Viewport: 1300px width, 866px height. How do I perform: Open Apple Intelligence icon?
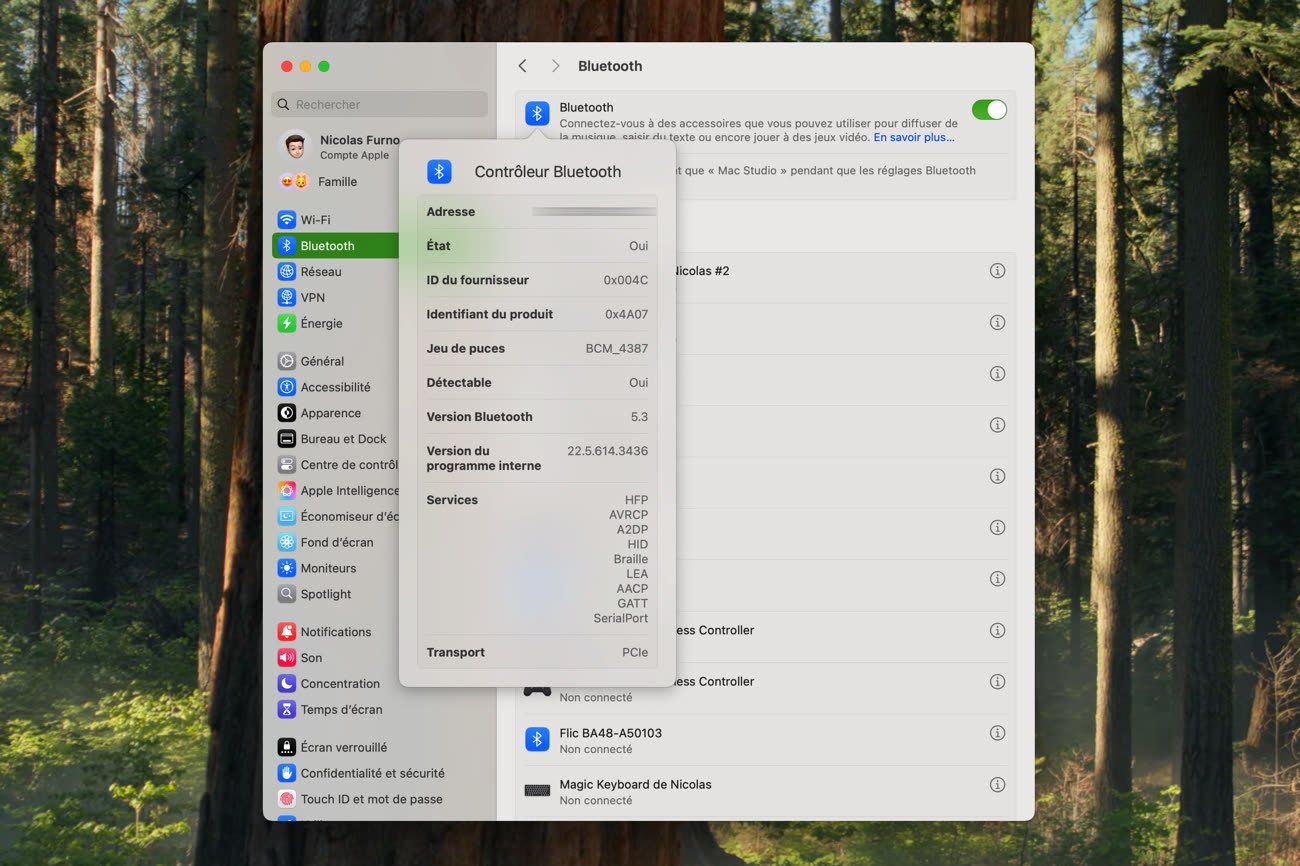tap(287, 491)
